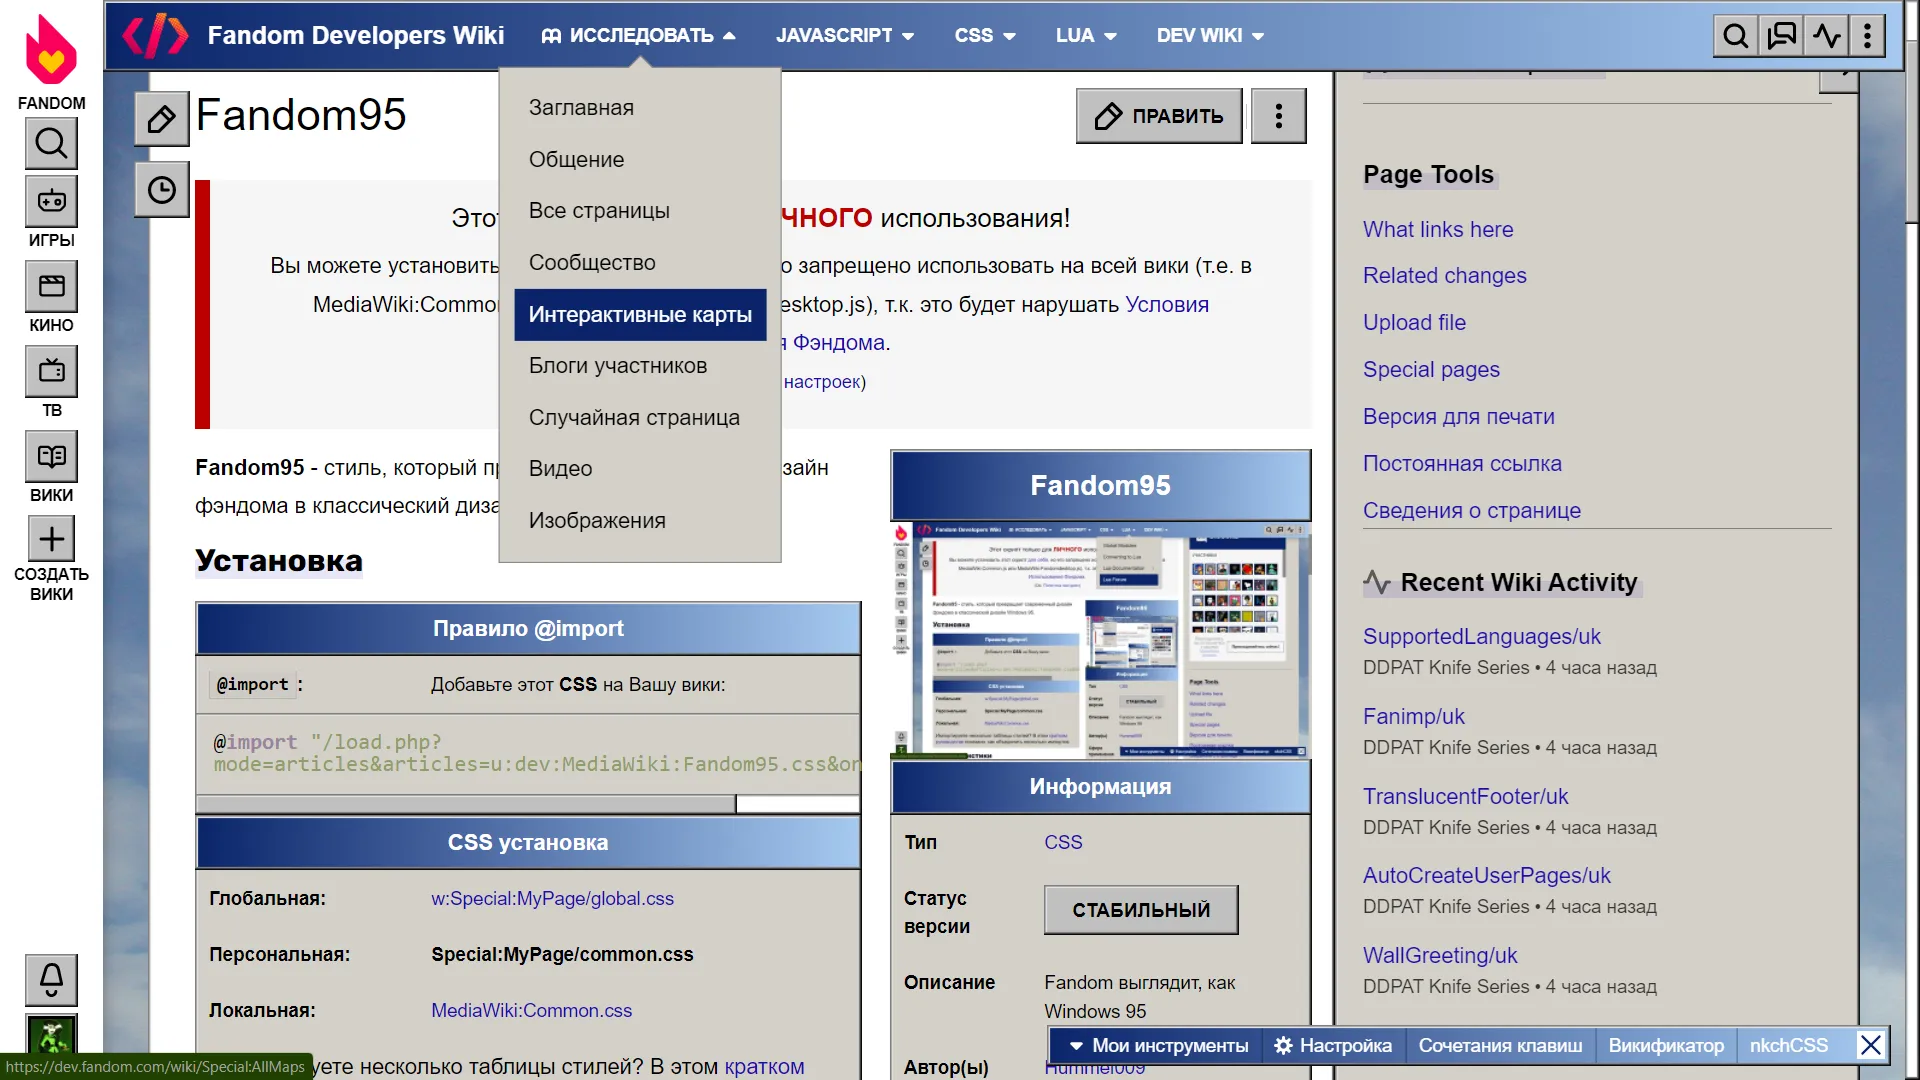Image resolution: width=1920 pixels, height=1080 pixels.
Task: Open WallGreeting/uk activity link
Action: [1439, 955]
